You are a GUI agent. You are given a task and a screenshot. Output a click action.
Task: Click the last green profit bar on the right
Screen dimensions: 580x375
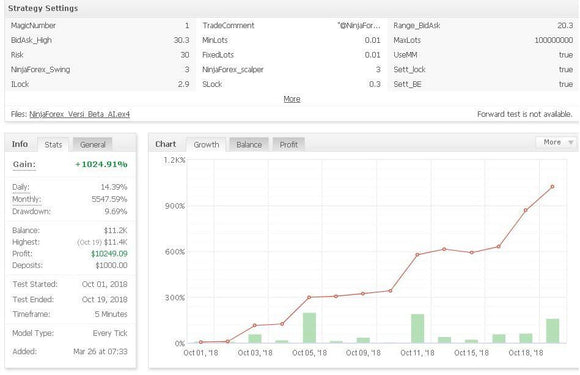click(553, 331)
